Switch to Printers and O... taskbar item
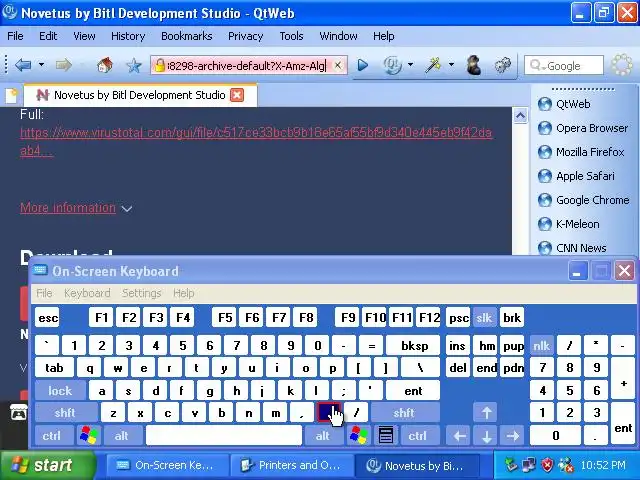640x480 pixels. pyautogui.click(x=291, y=465)
